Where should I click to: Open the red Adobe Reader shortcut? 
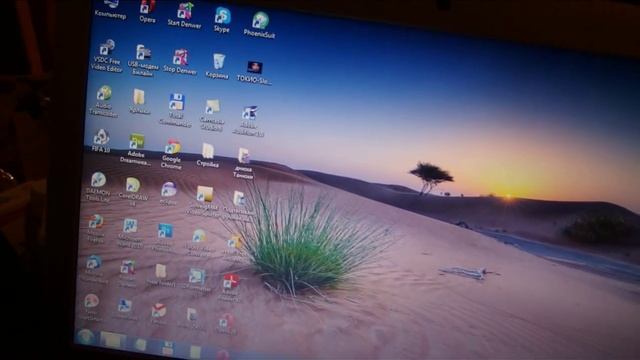coord(231,287)
